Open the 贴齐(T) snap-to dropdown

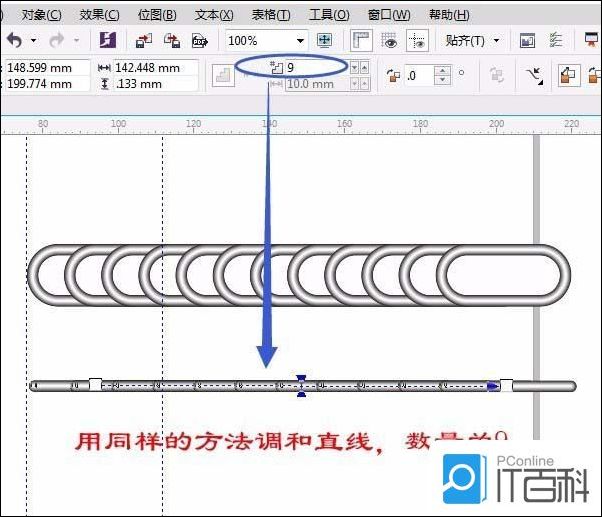(x=472, y=40)
